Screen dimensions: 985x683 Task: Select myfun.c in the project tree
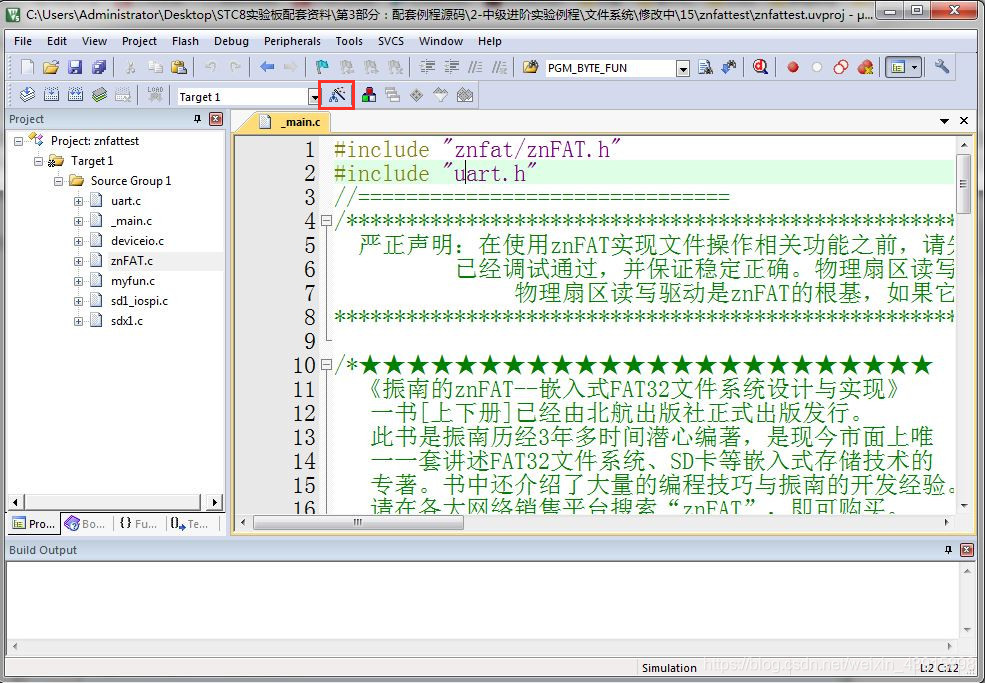point(133,281)
